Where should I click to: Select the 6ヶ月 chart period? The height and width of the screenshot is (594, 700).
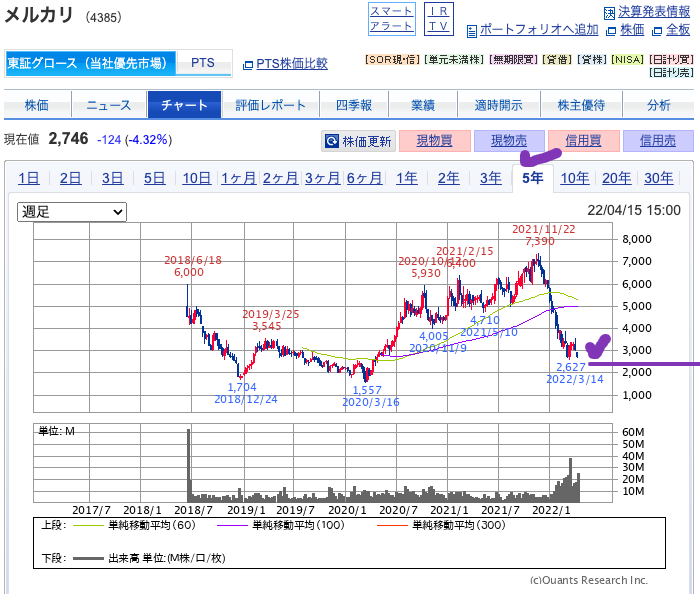(364, 179)
